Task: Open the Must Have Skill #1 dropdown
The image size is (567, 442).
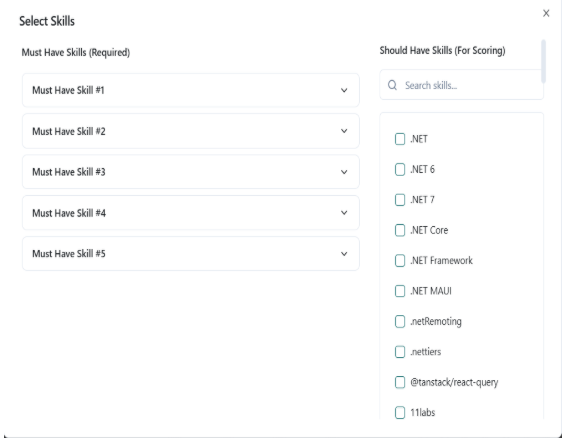Action: [x=191, y=90]
